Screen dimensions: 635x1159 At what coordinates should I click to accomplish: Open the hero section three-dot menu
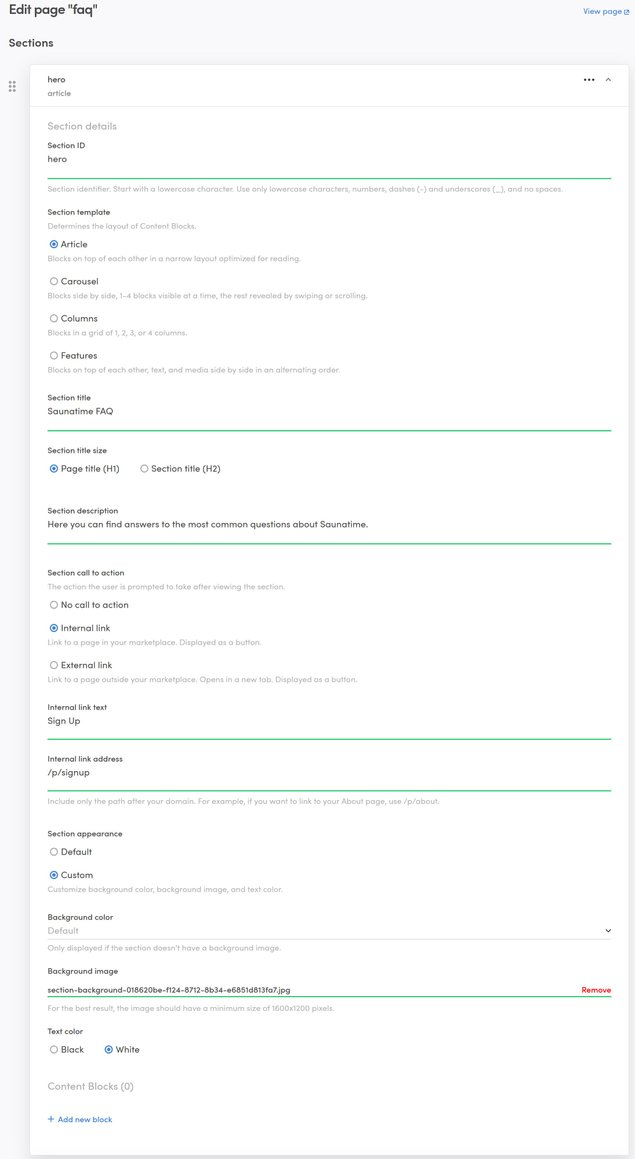point(589,79)
